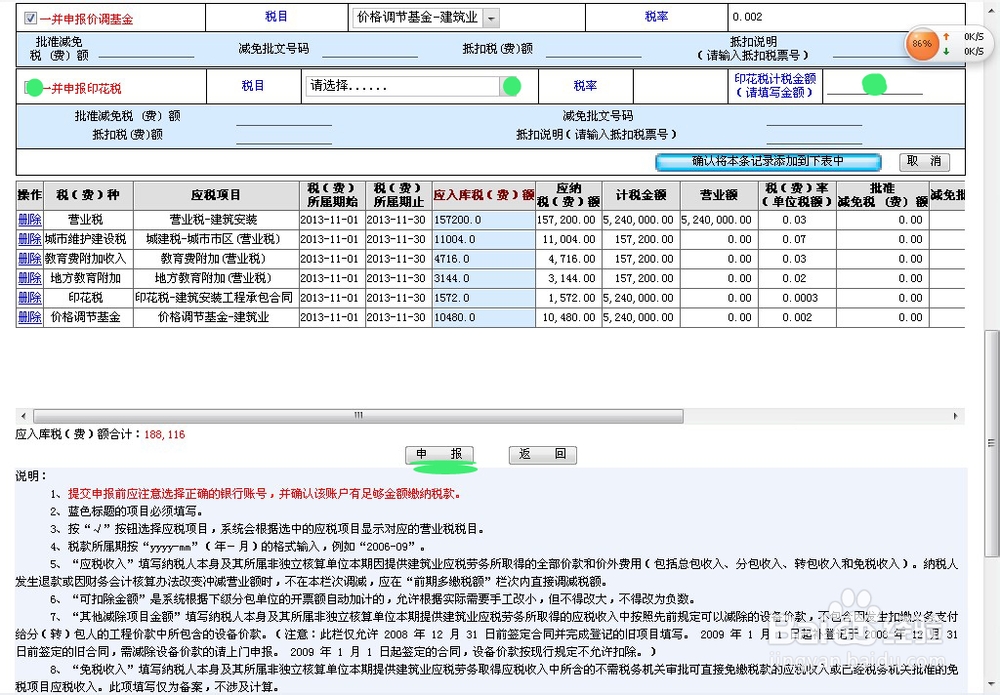Delete the 教育费附加收入 row
The width and height of the screenshot is (1000, 695).
pyautogui.click(x=29, y=259)
